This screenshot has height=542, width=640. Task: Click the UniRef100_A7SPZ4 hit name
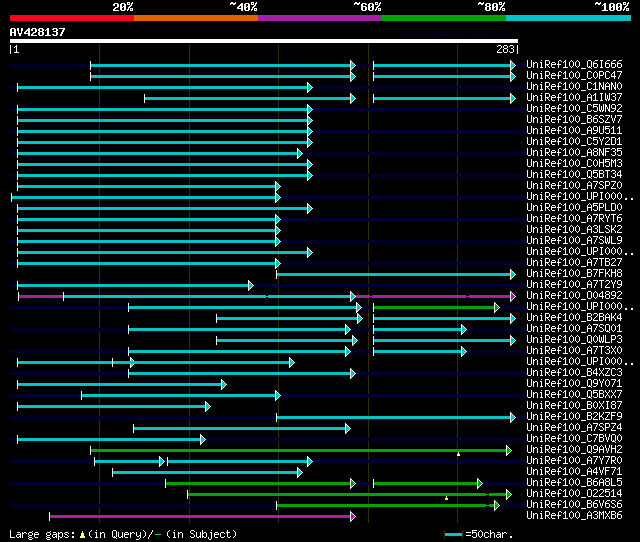click(x=574, y=428)
